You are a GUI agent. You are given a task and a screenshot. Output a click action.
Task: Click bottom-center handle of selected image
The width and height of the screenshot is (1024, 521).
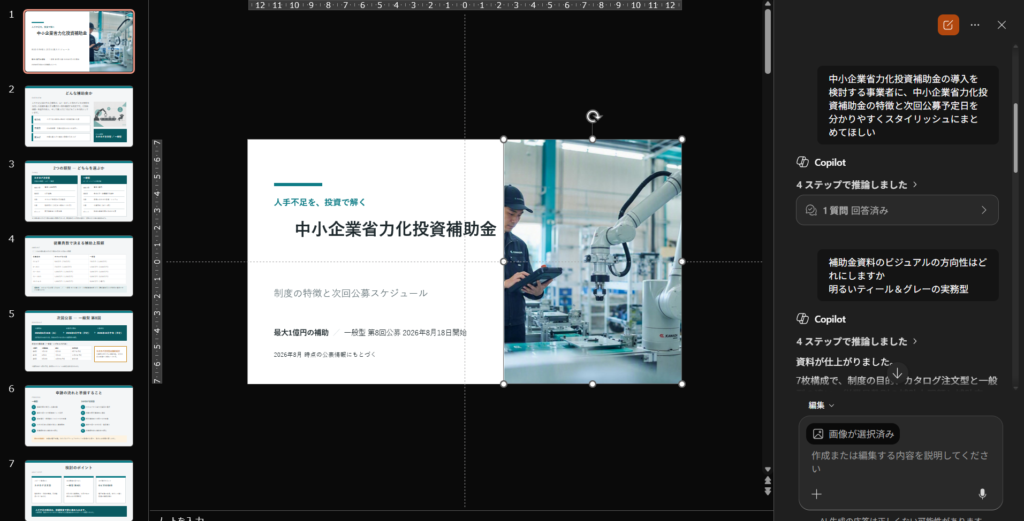(x=593, y=384)
